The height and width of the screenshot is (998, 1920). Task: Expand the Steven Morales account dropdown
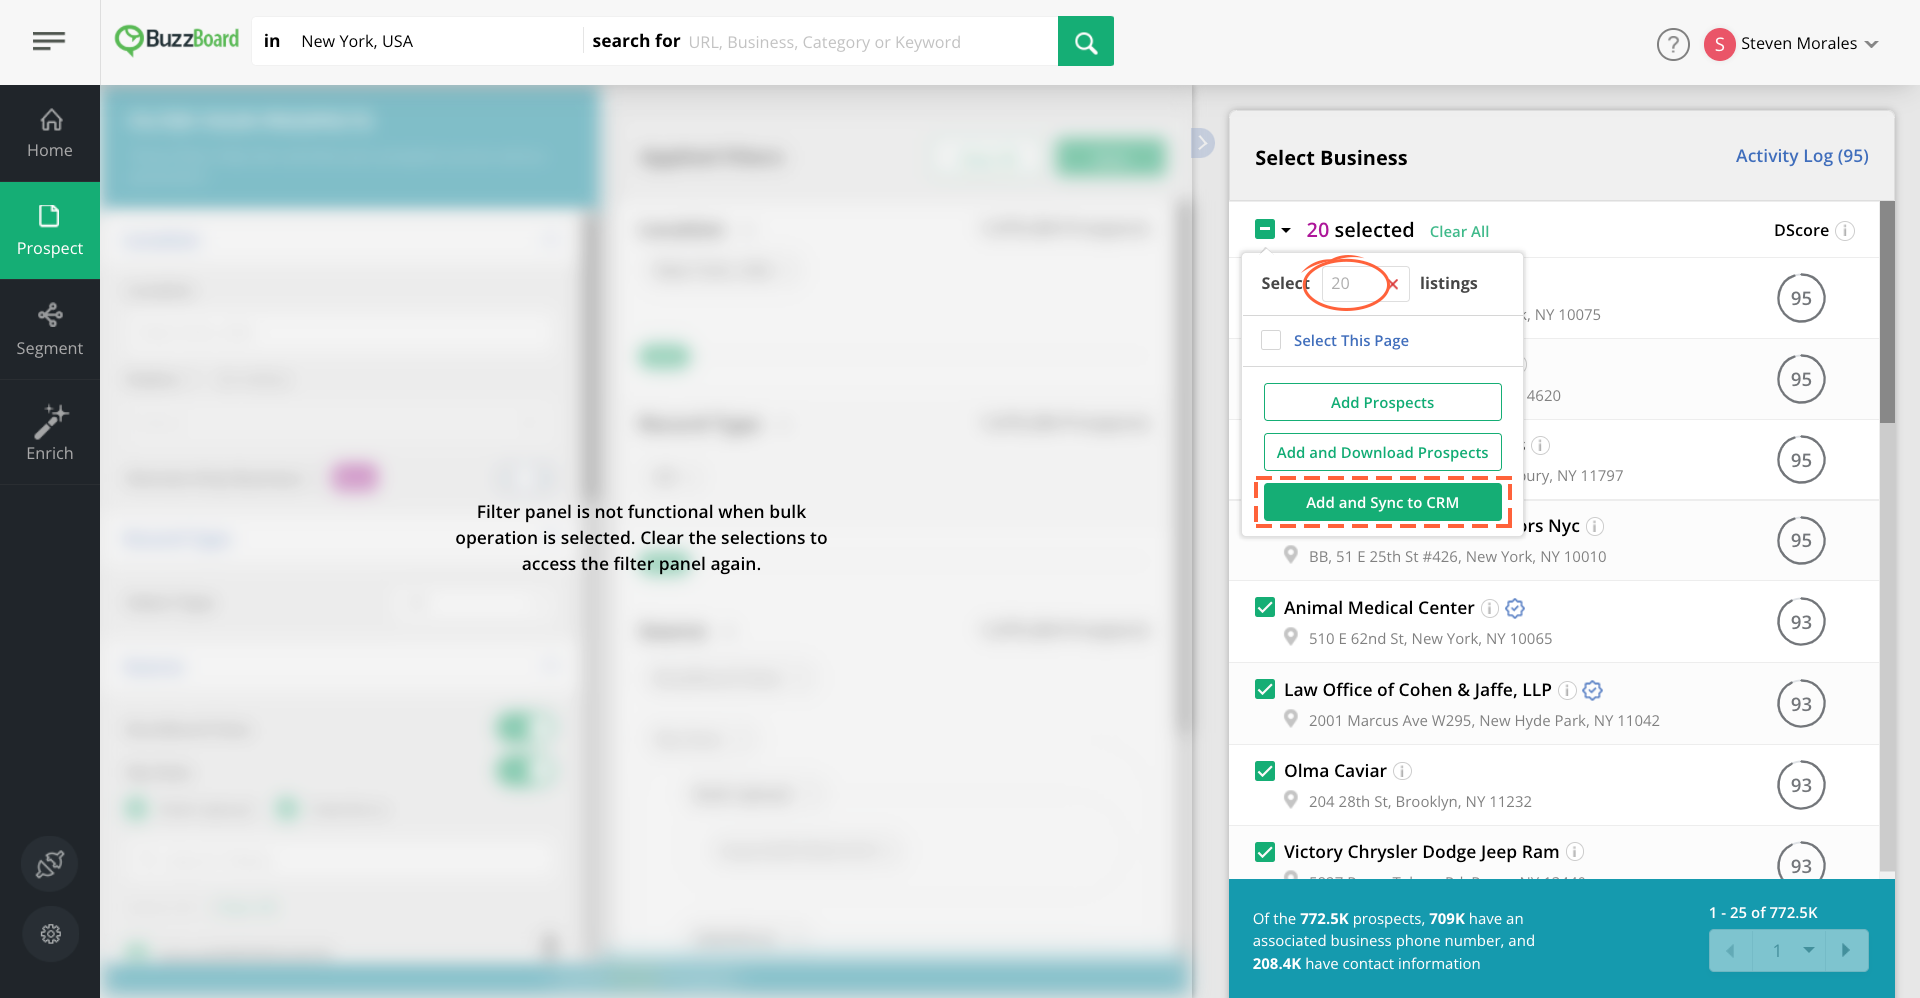1872,44
